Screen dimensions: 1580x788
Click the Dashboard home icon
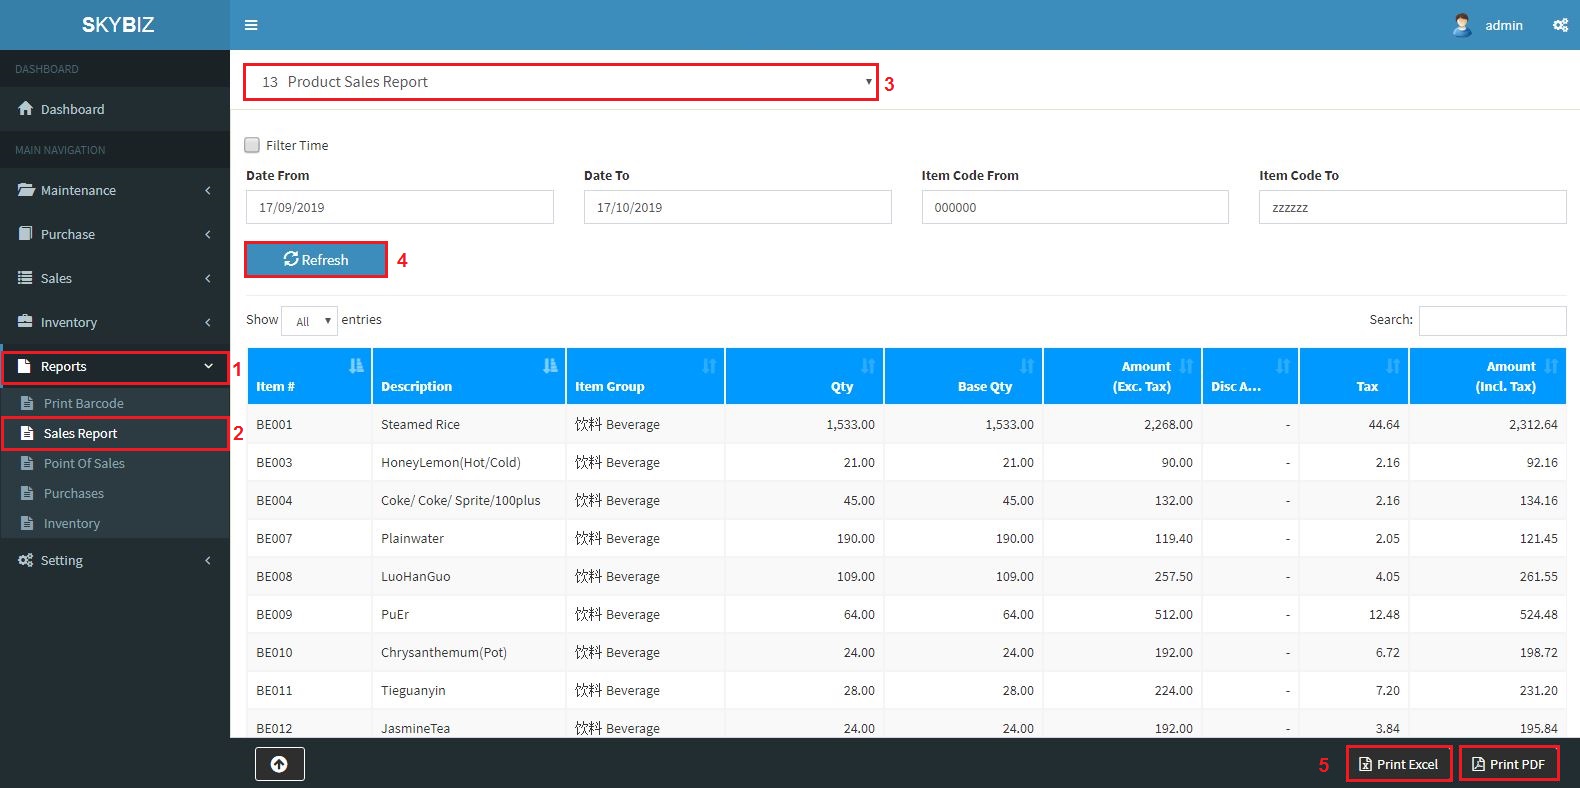26,109
